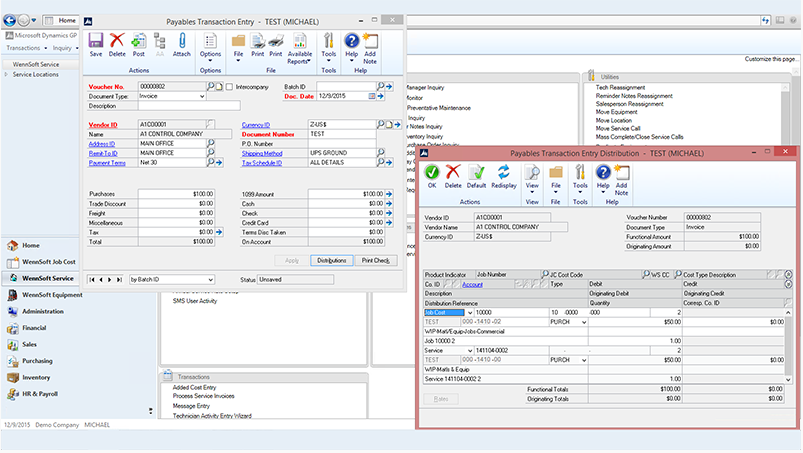This screenshot has width=803, height=453.
Task: Click Process Service Invoices under Transactions
Action: pos(203,396)
